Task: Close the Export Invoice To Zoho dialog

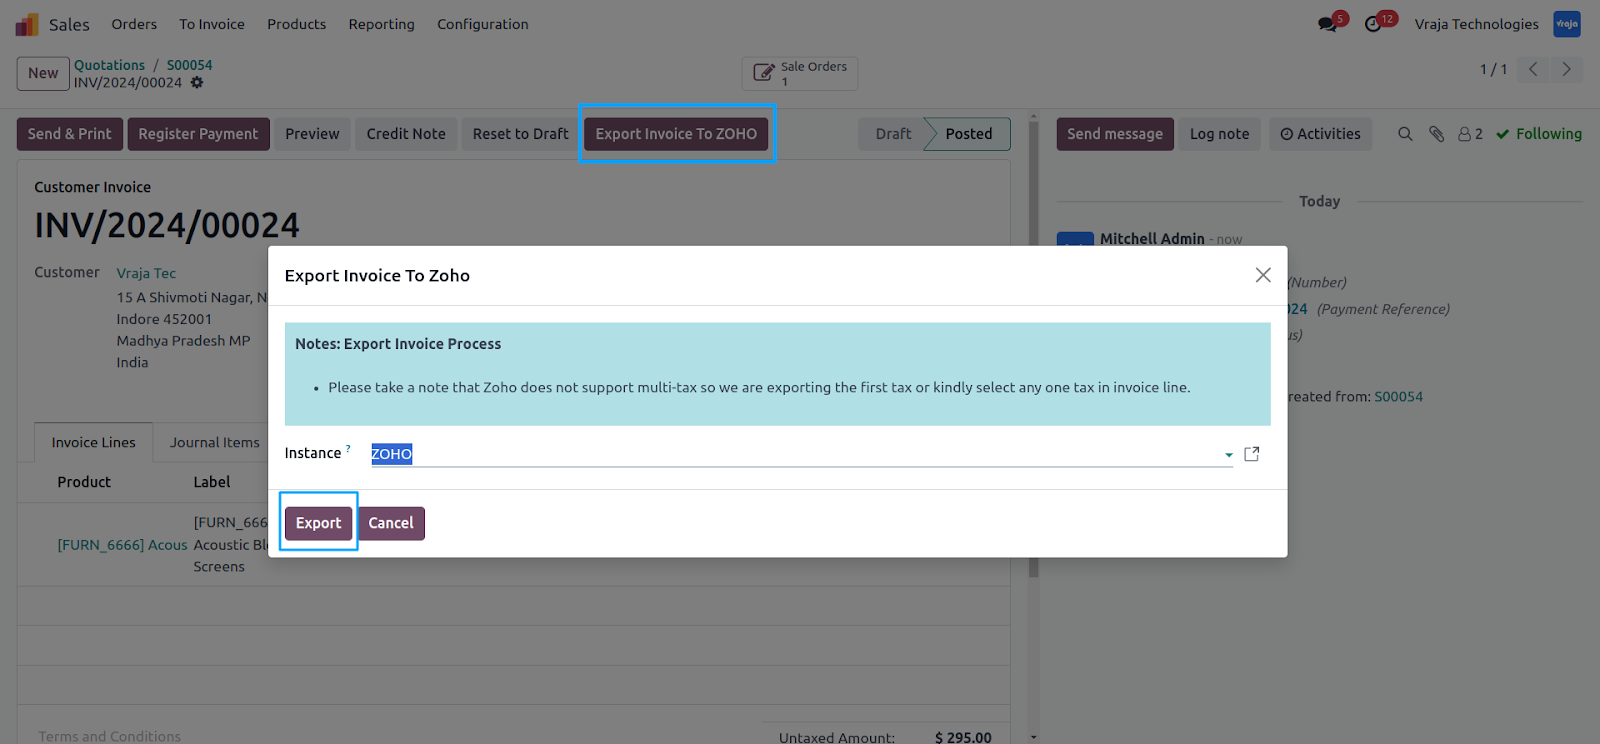Action: [1263, 275]
